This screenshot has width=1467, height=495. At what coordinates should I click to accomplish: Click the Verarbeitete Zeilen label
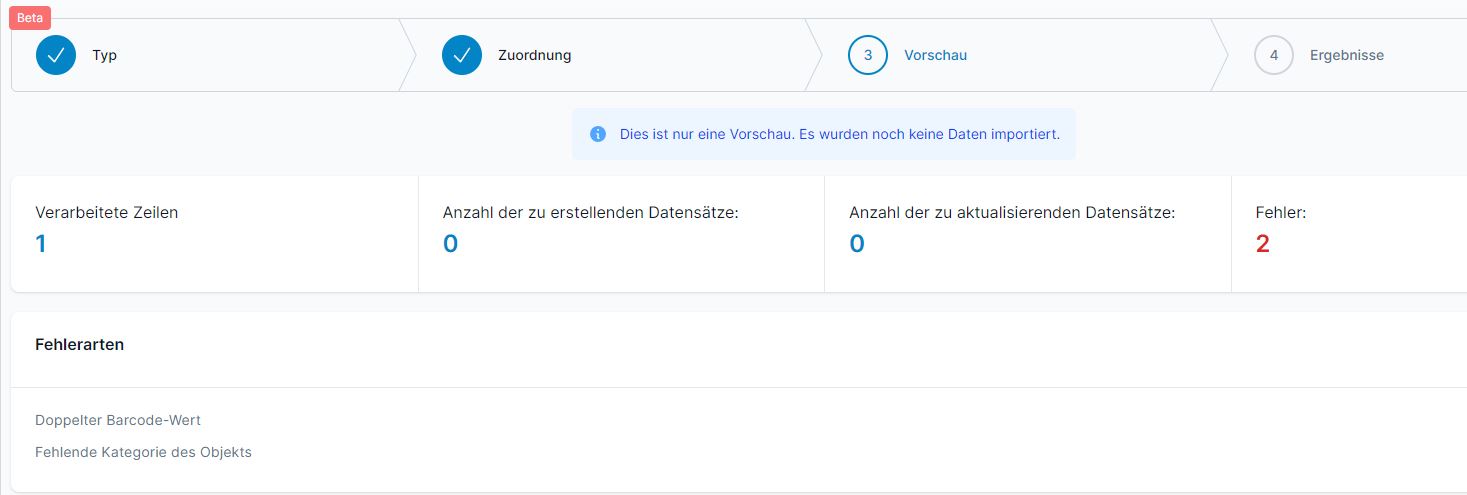pos(107,212)
